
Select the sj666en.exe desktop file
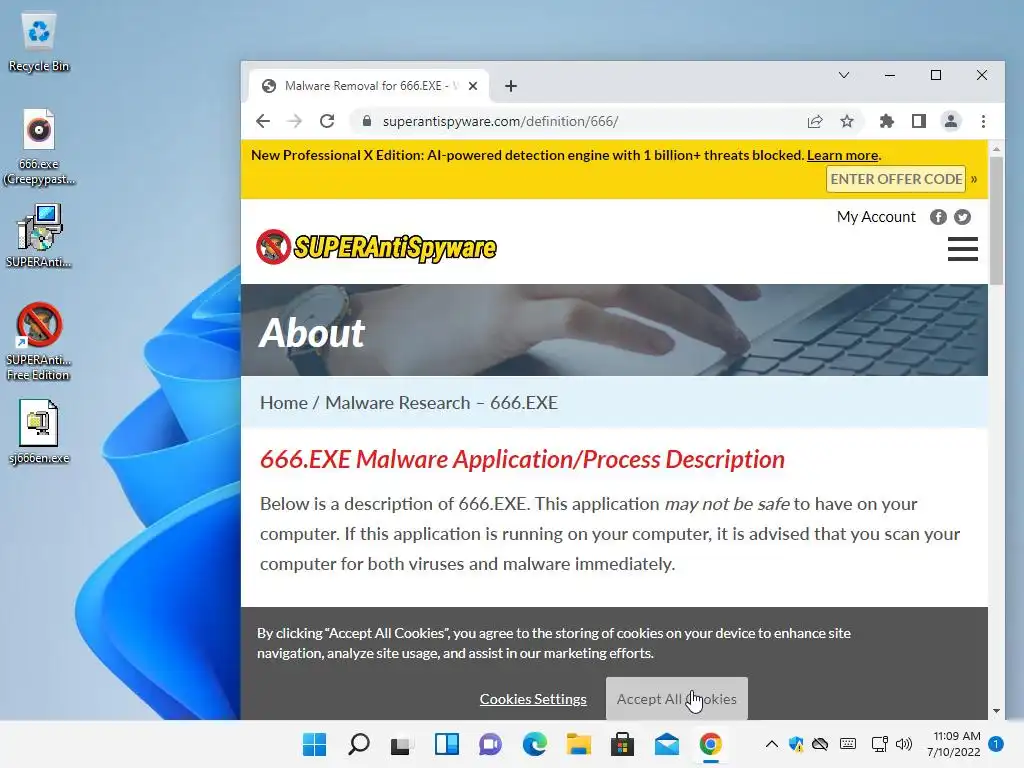point(39,432)
